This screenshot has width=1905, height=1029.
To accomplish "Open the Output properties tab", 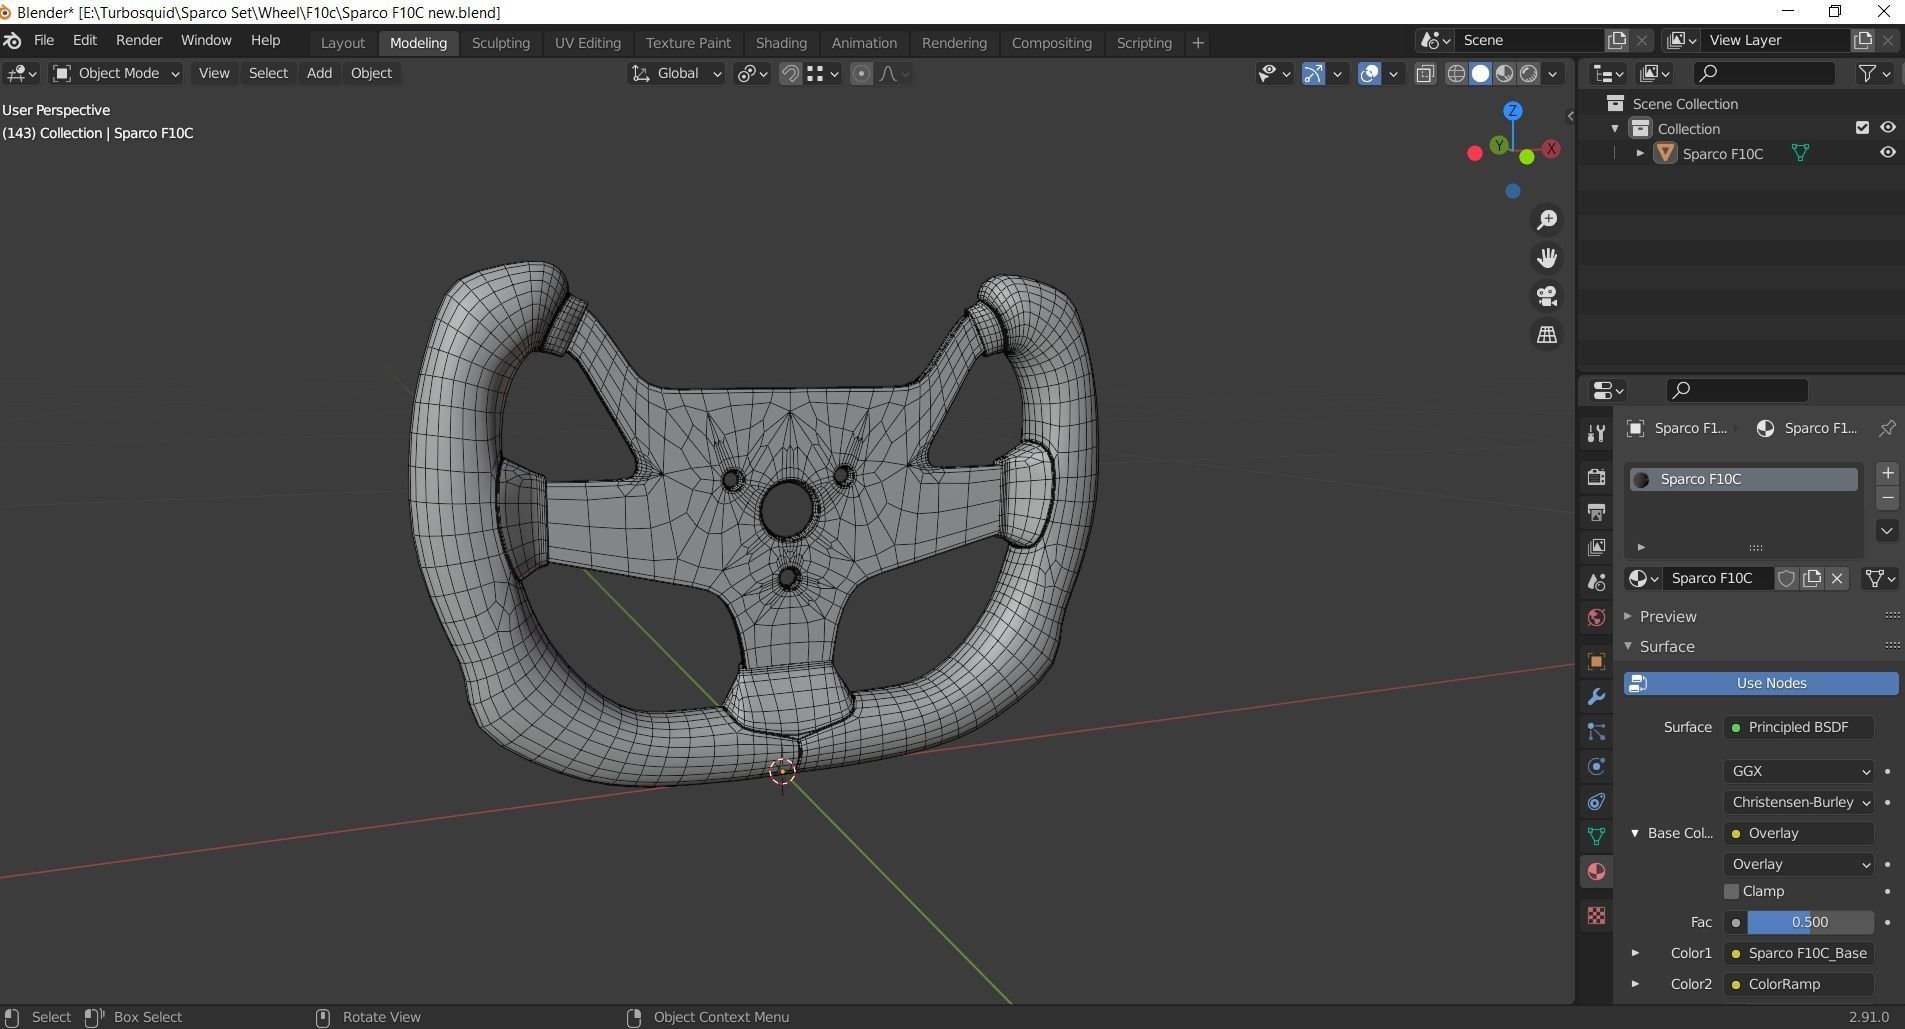I will tap(1596, 512).
